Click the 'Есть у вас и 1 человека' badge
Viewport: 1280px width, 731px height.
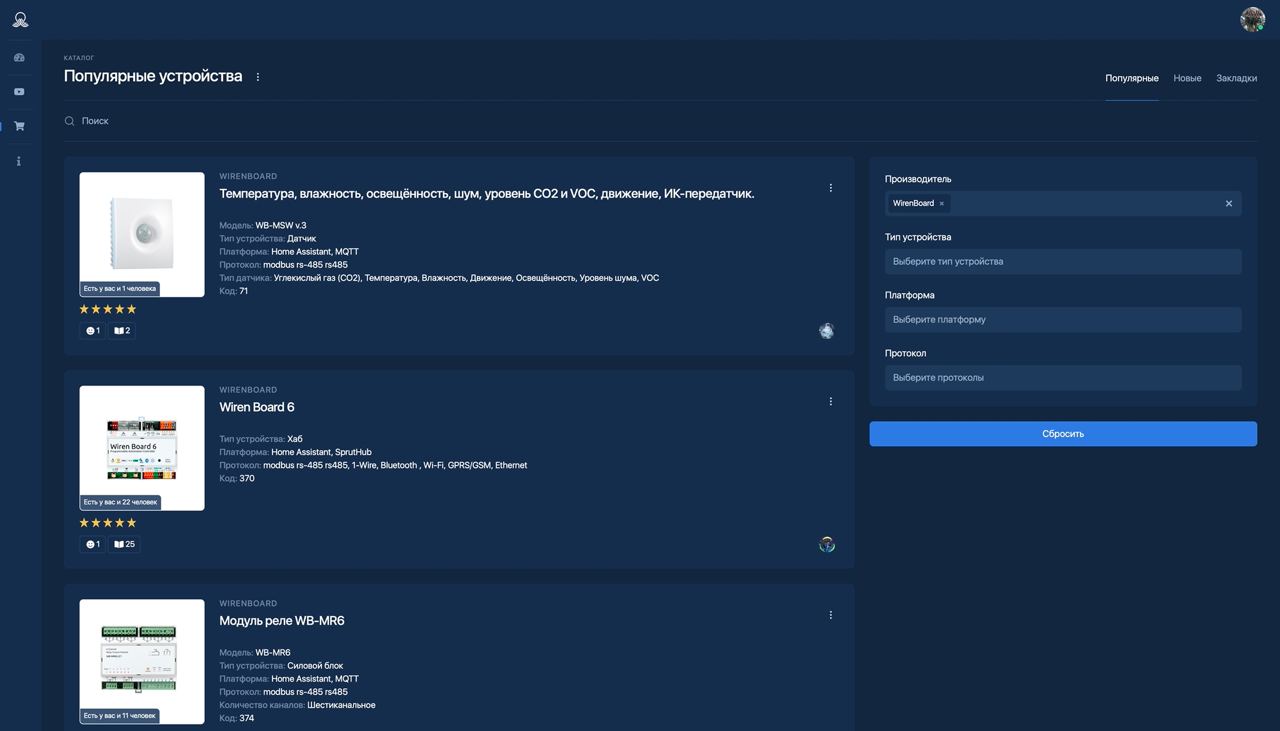[120, 289]
